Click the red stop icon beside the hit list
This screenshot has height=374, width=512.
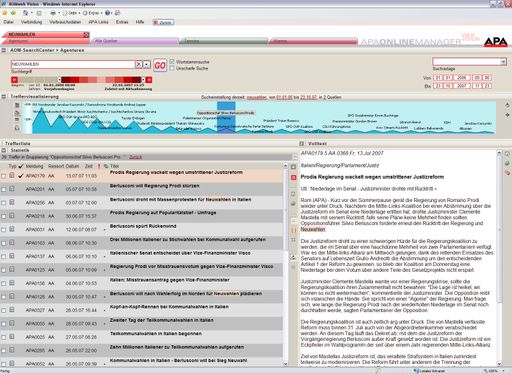click(x=294, y=177)
